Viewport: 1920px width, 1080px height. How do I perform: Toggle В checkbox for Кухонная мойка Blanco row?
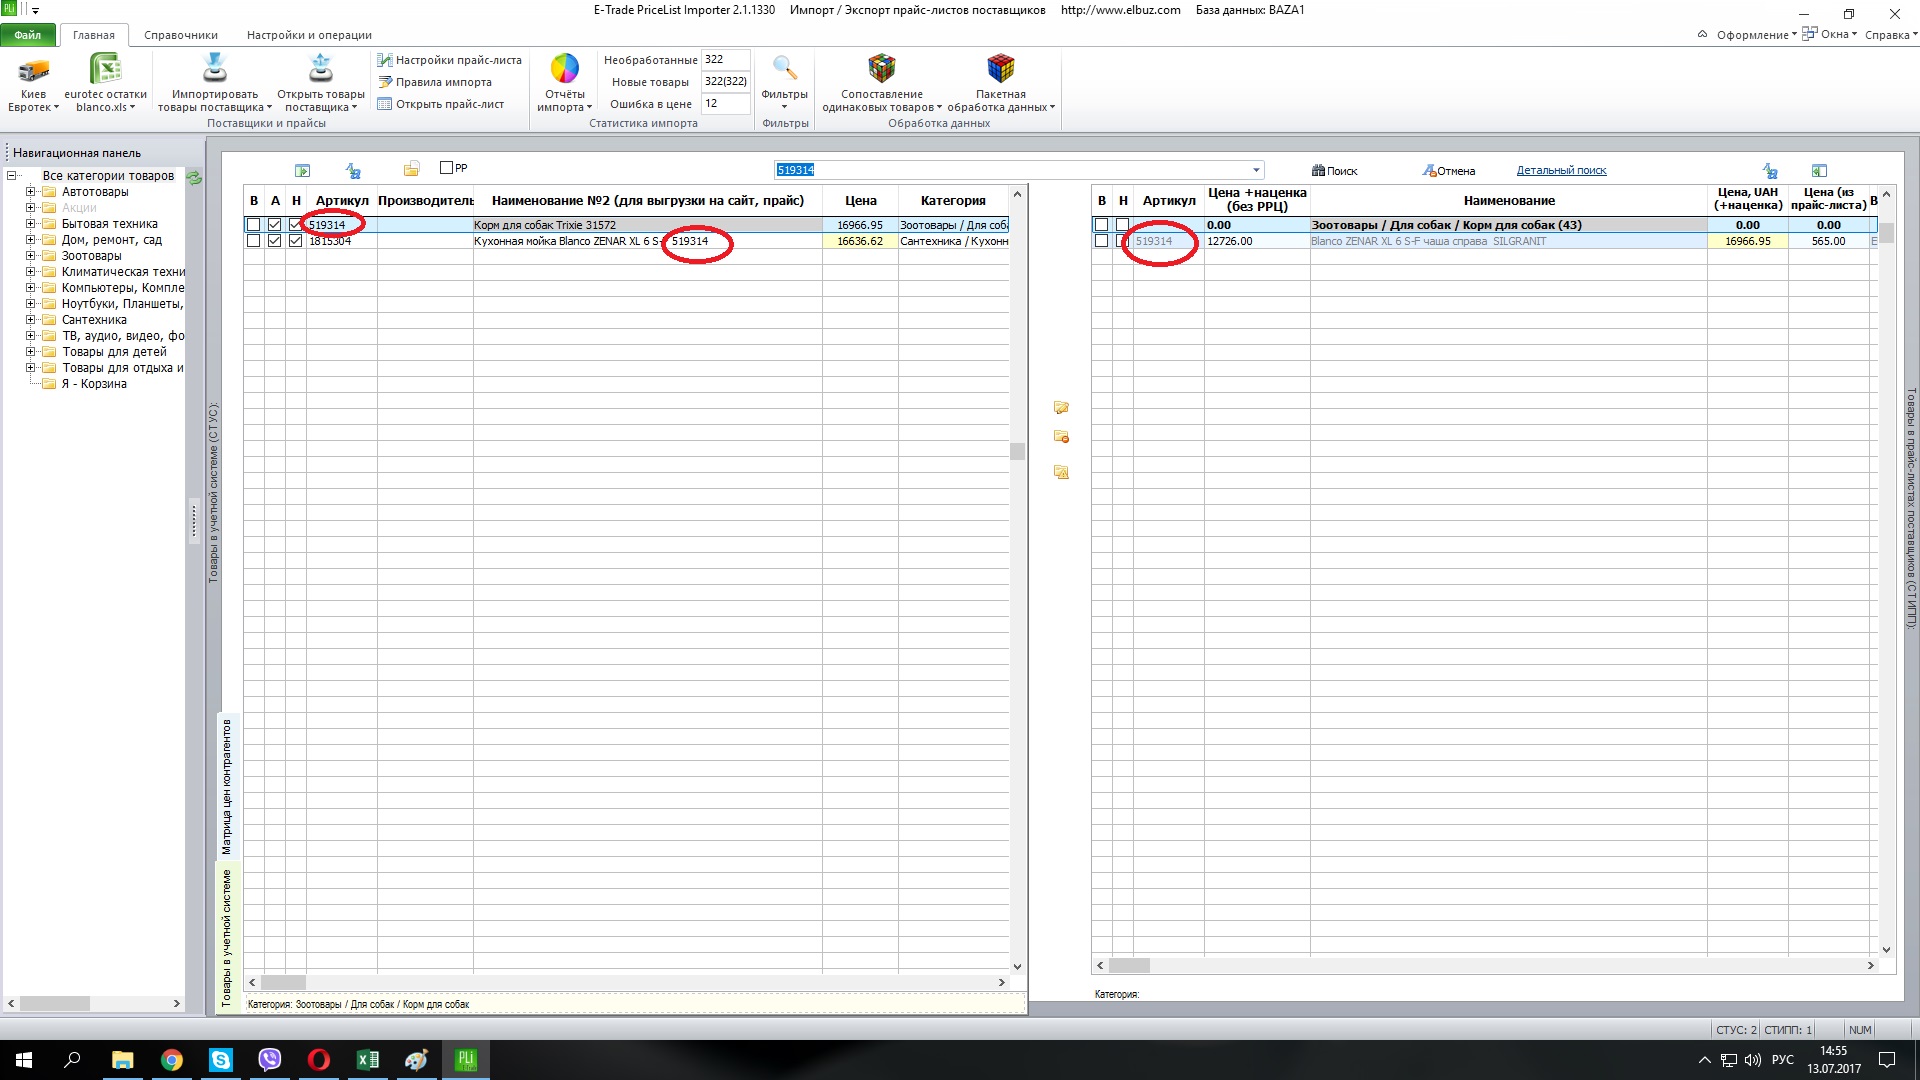[x=254, y=241]
